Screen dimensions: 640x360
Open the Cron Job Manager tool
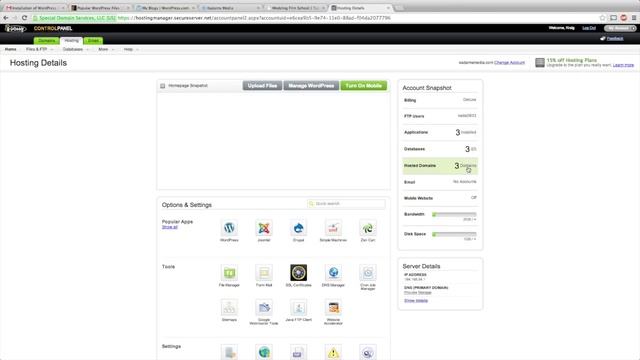(x=368, y=273)
